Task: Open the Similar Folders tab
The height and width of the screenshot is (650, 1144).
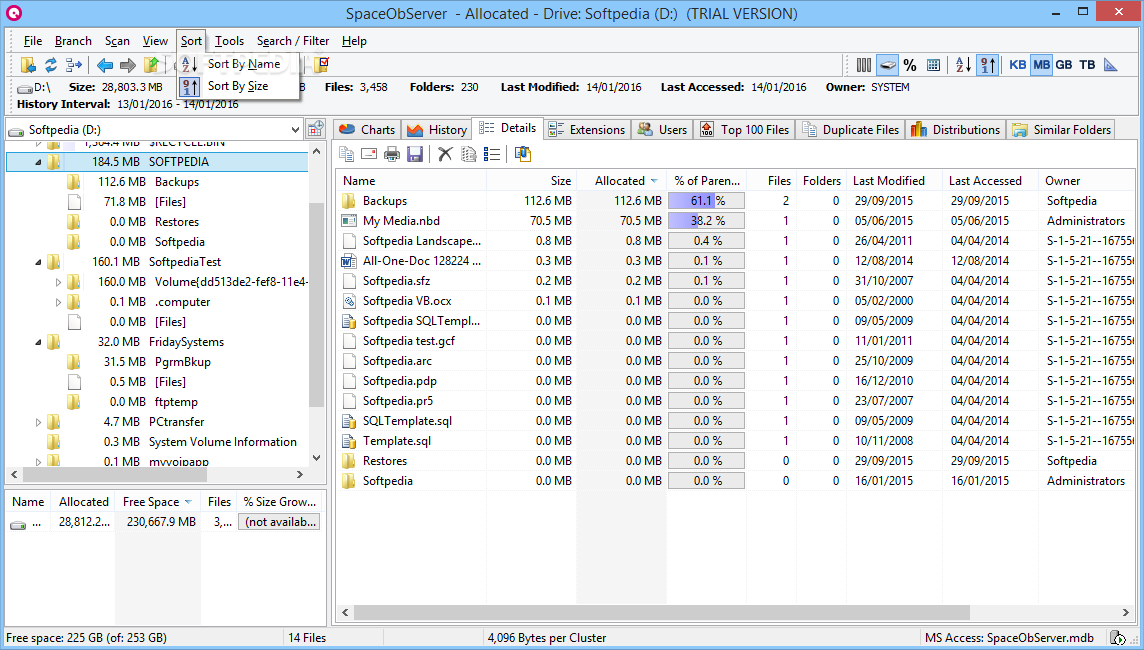Action: (x=1061, y=129)
